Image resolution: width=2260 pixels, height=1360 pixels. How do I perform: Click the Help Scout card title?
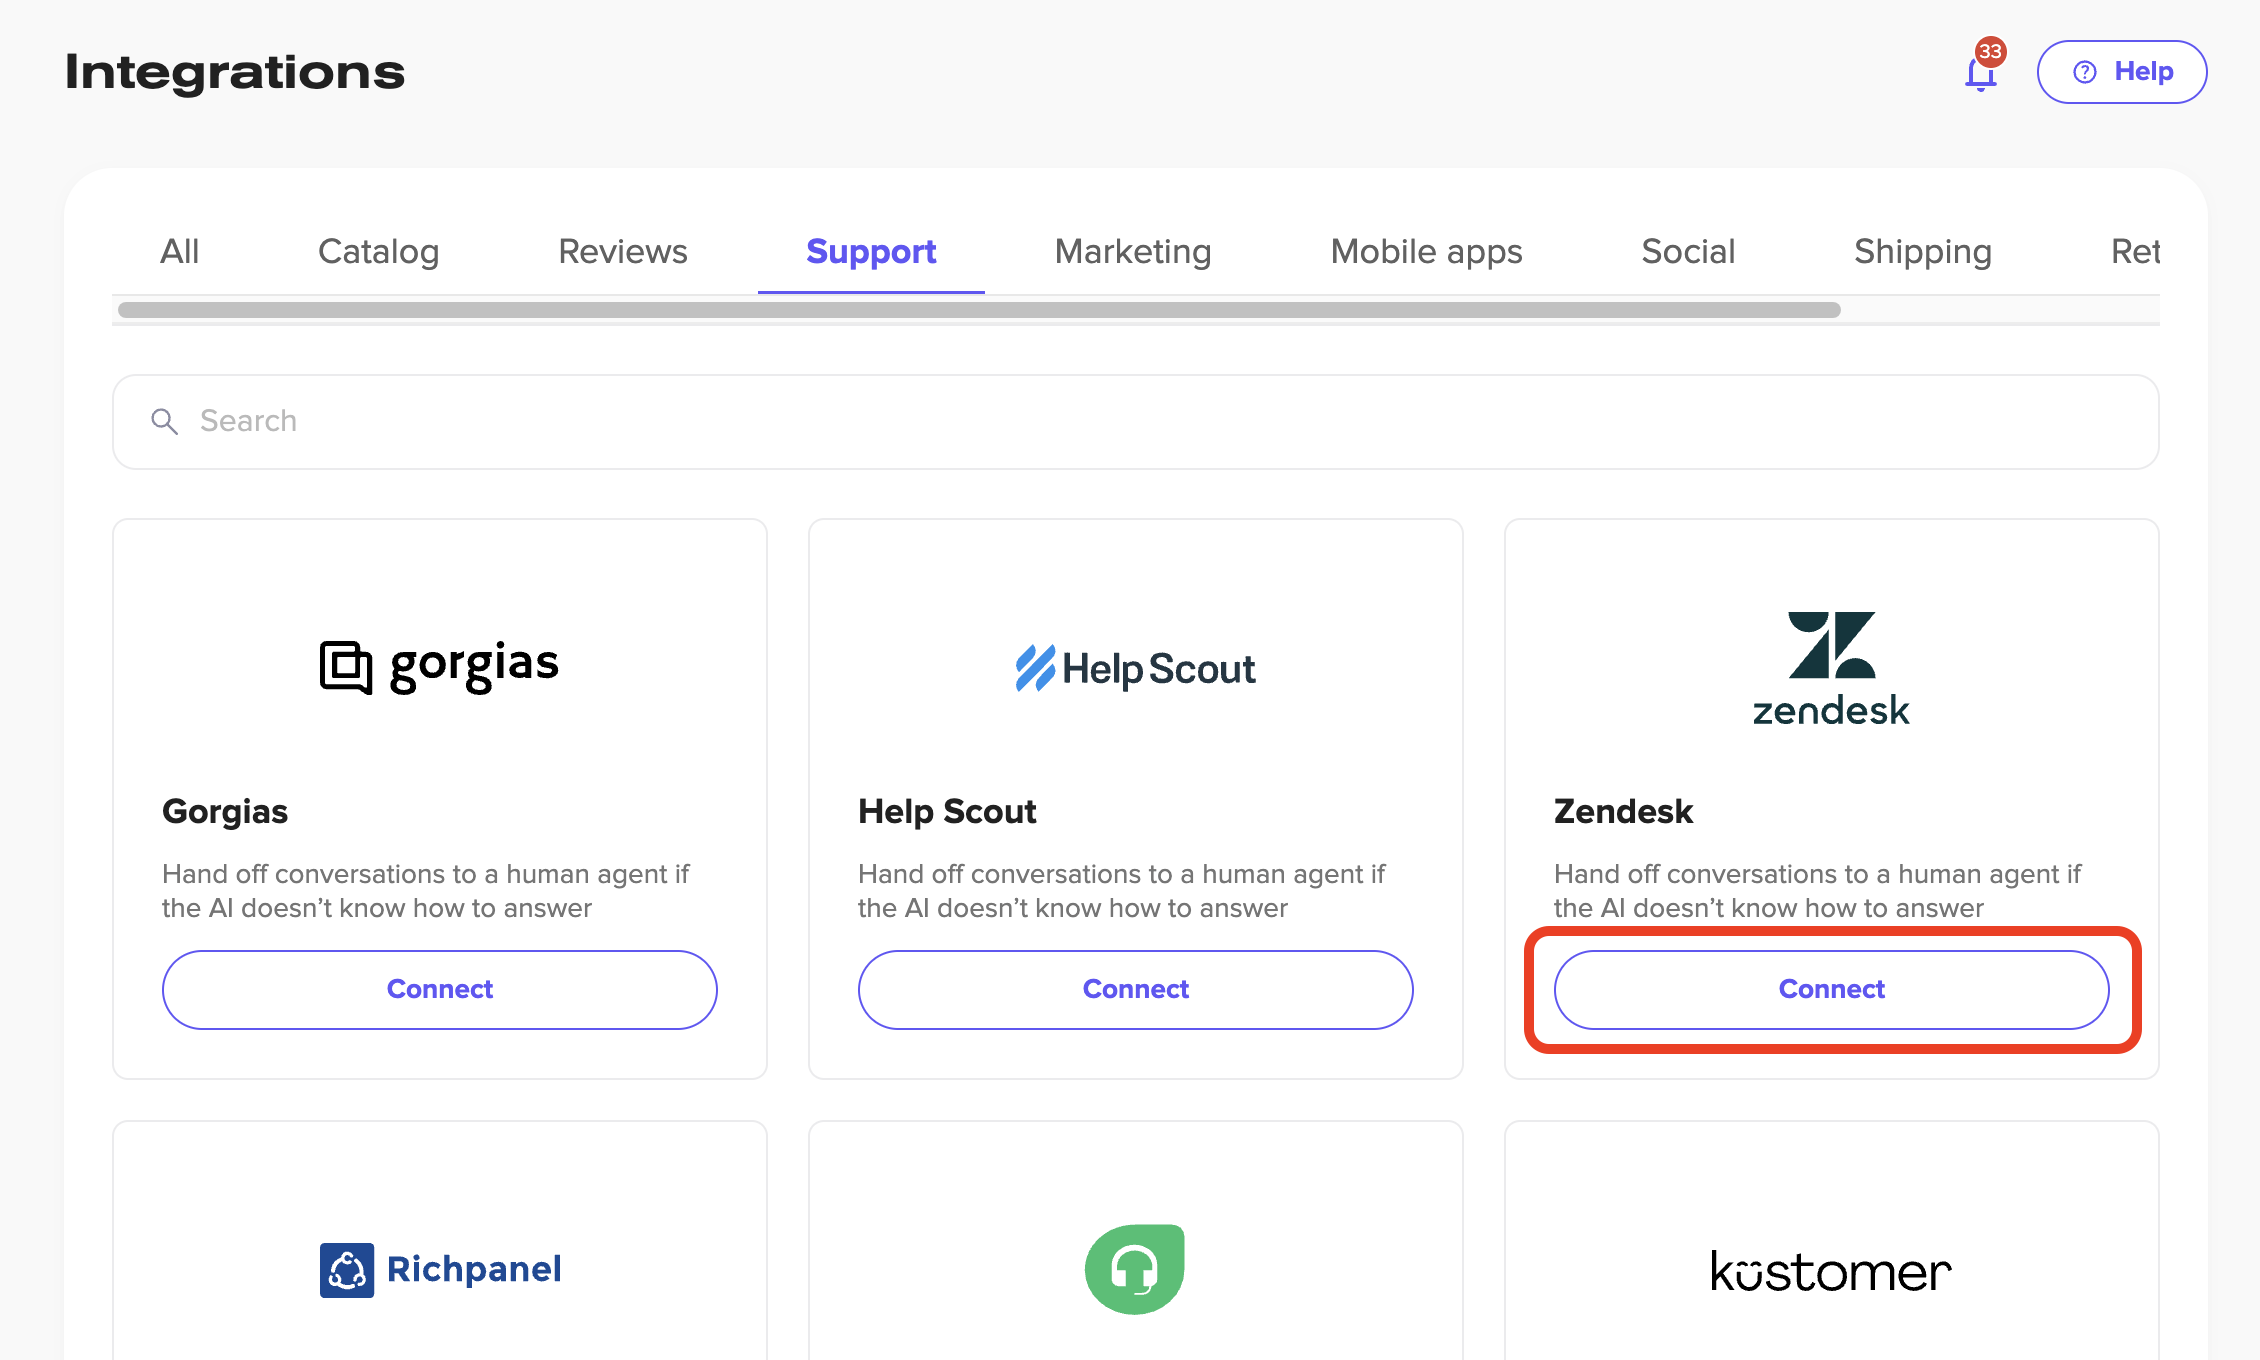coord(947,811)
